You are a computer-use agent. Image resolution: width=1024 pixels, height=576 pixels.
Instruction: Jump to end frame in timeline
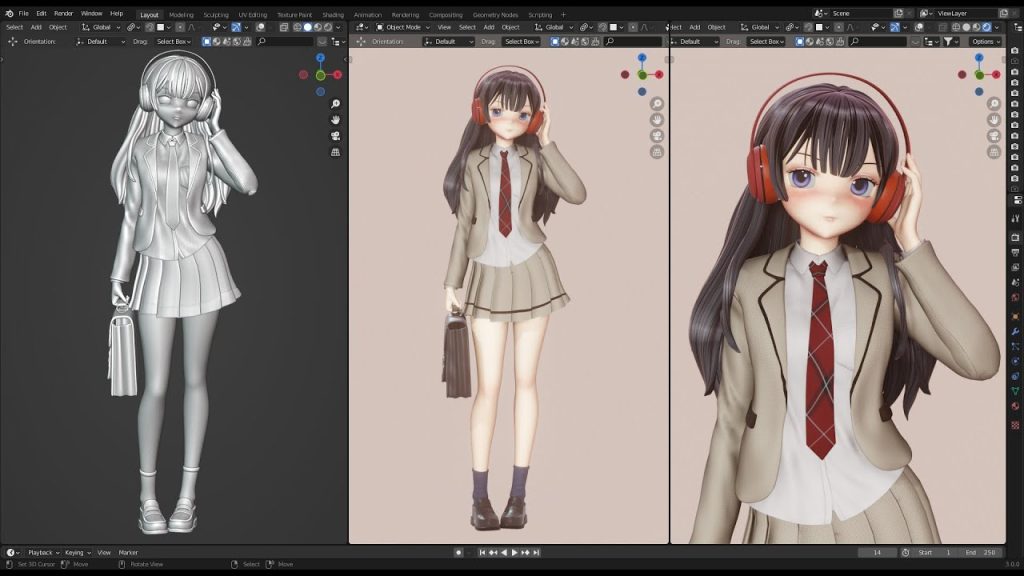coord(536,552)
